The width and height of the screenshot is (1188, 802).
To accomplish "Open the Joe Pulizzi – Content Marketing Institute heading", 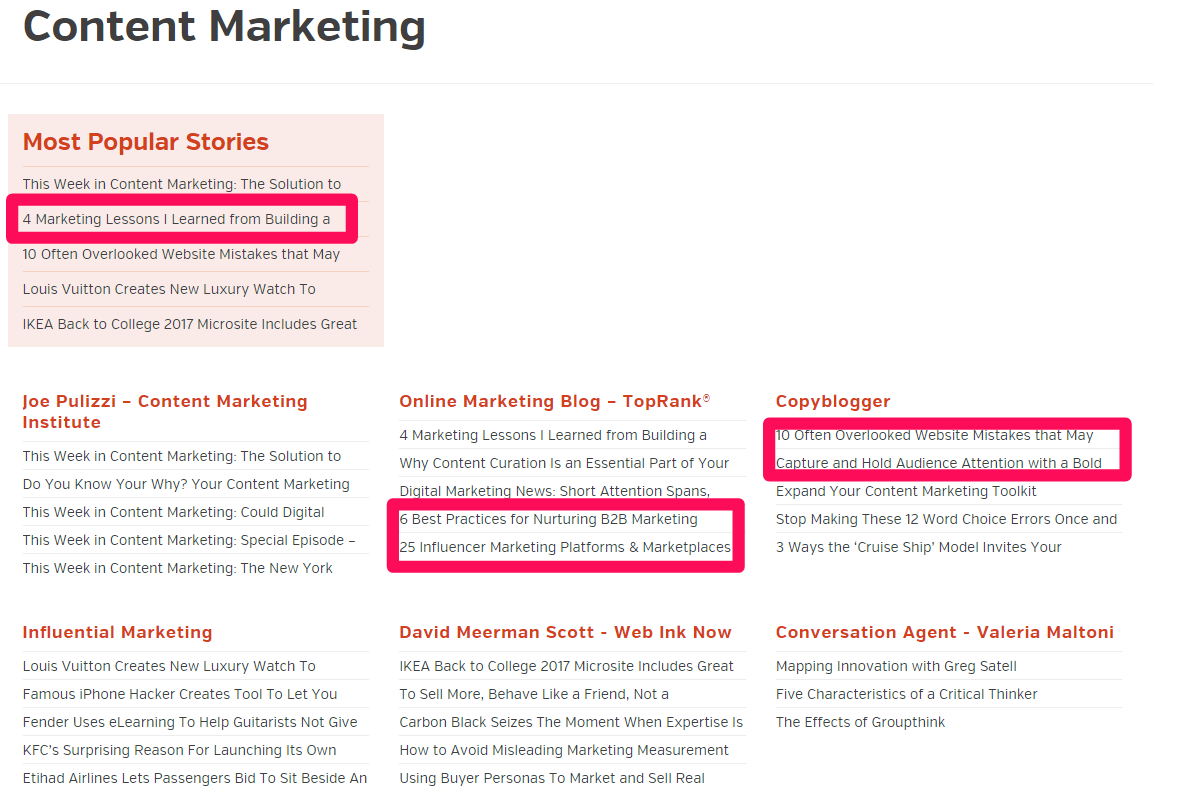I will (165, 412).
